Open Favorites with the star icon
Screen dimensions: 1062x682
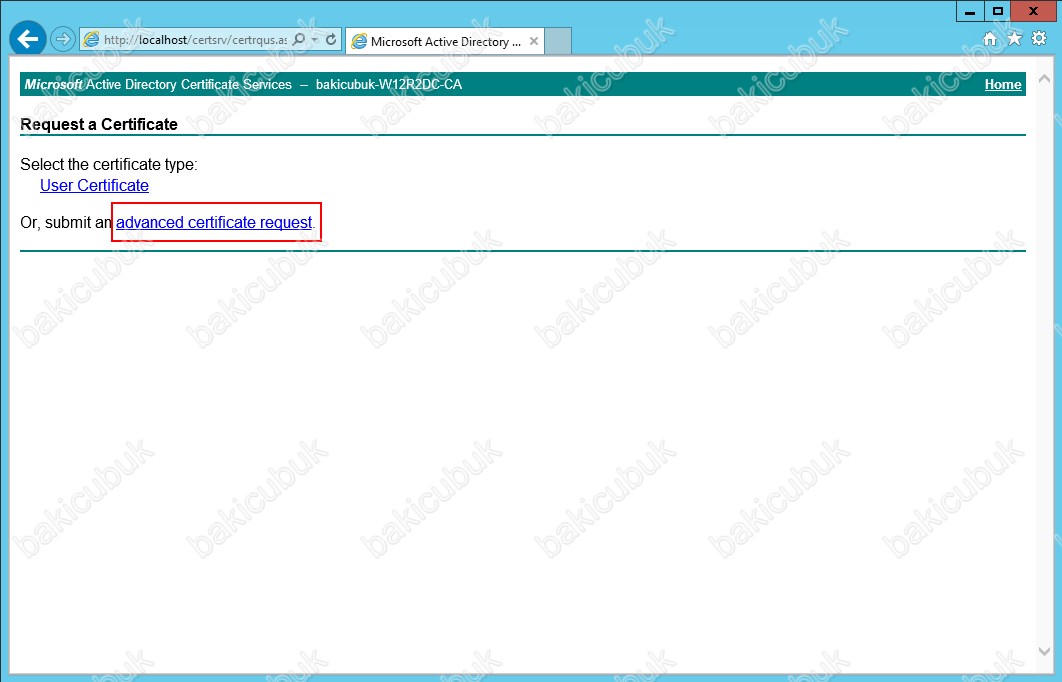(x=1014, y=39)
